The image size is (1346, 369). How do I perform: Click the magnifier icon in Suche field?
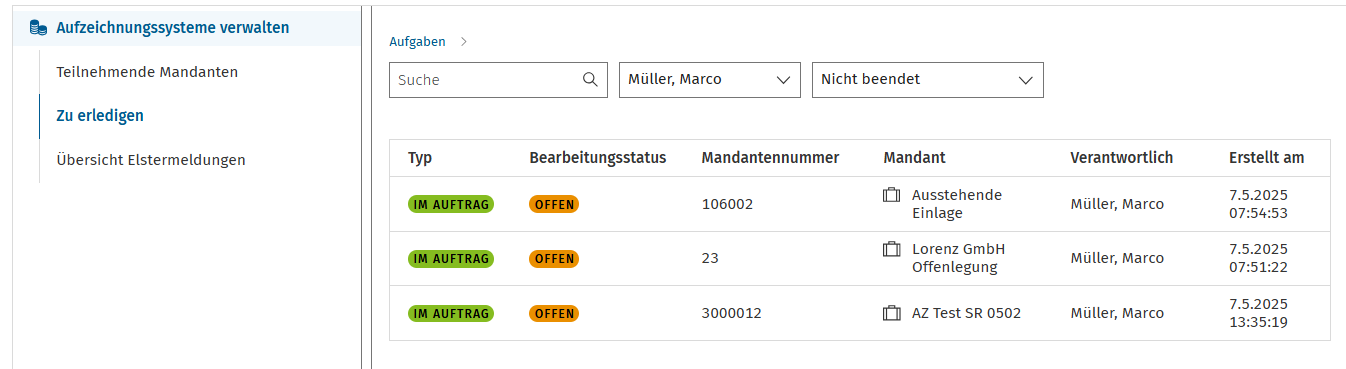pos(590,80)
